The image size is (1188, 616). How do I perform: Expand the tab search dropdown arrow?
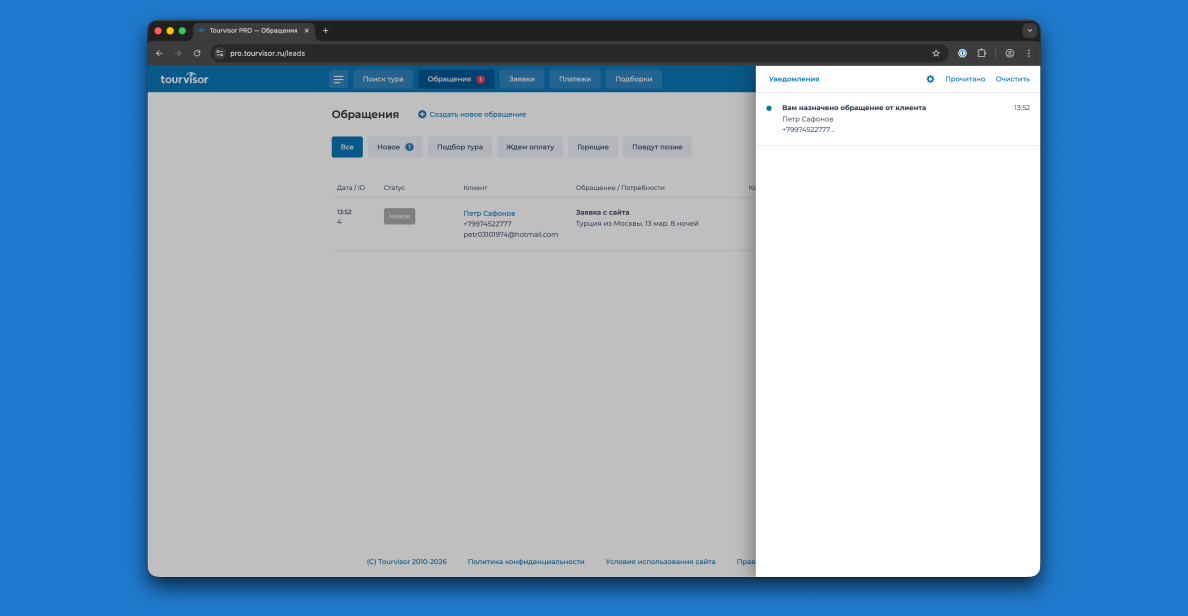click(1029, 31)
